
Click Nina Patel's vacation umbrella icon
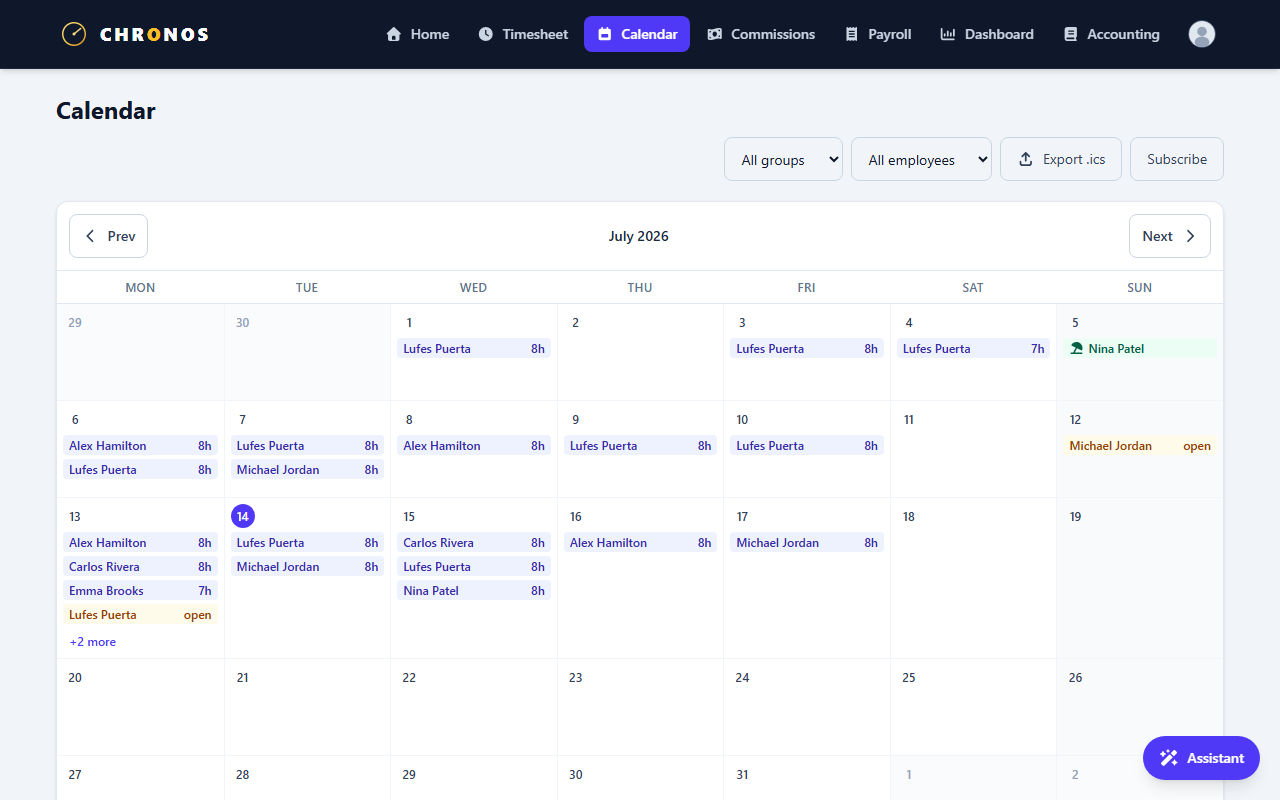pos(1077,349)
